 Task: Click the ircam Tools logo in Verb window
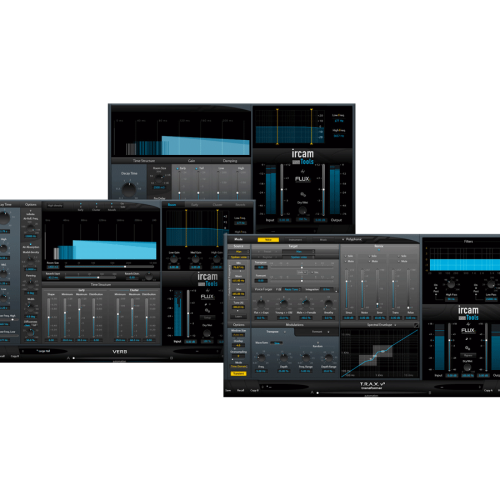tap(207, 280)
